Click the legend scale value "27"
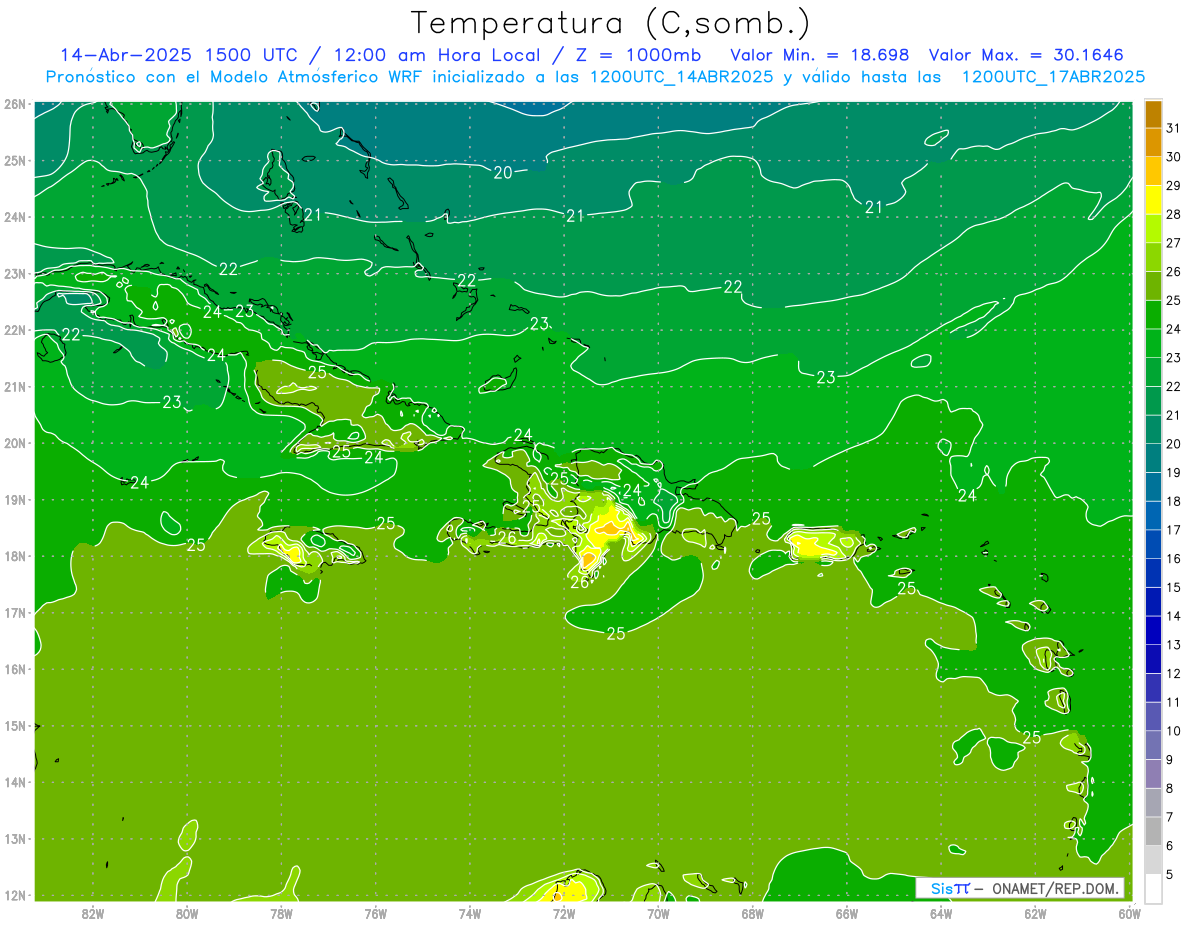 point(1174,242)
